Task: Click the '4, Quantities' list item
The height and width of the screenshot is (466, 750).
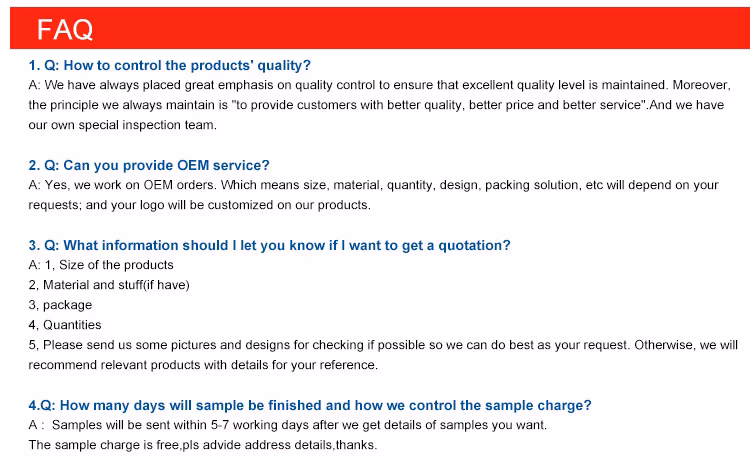Action: coord(65,325)
